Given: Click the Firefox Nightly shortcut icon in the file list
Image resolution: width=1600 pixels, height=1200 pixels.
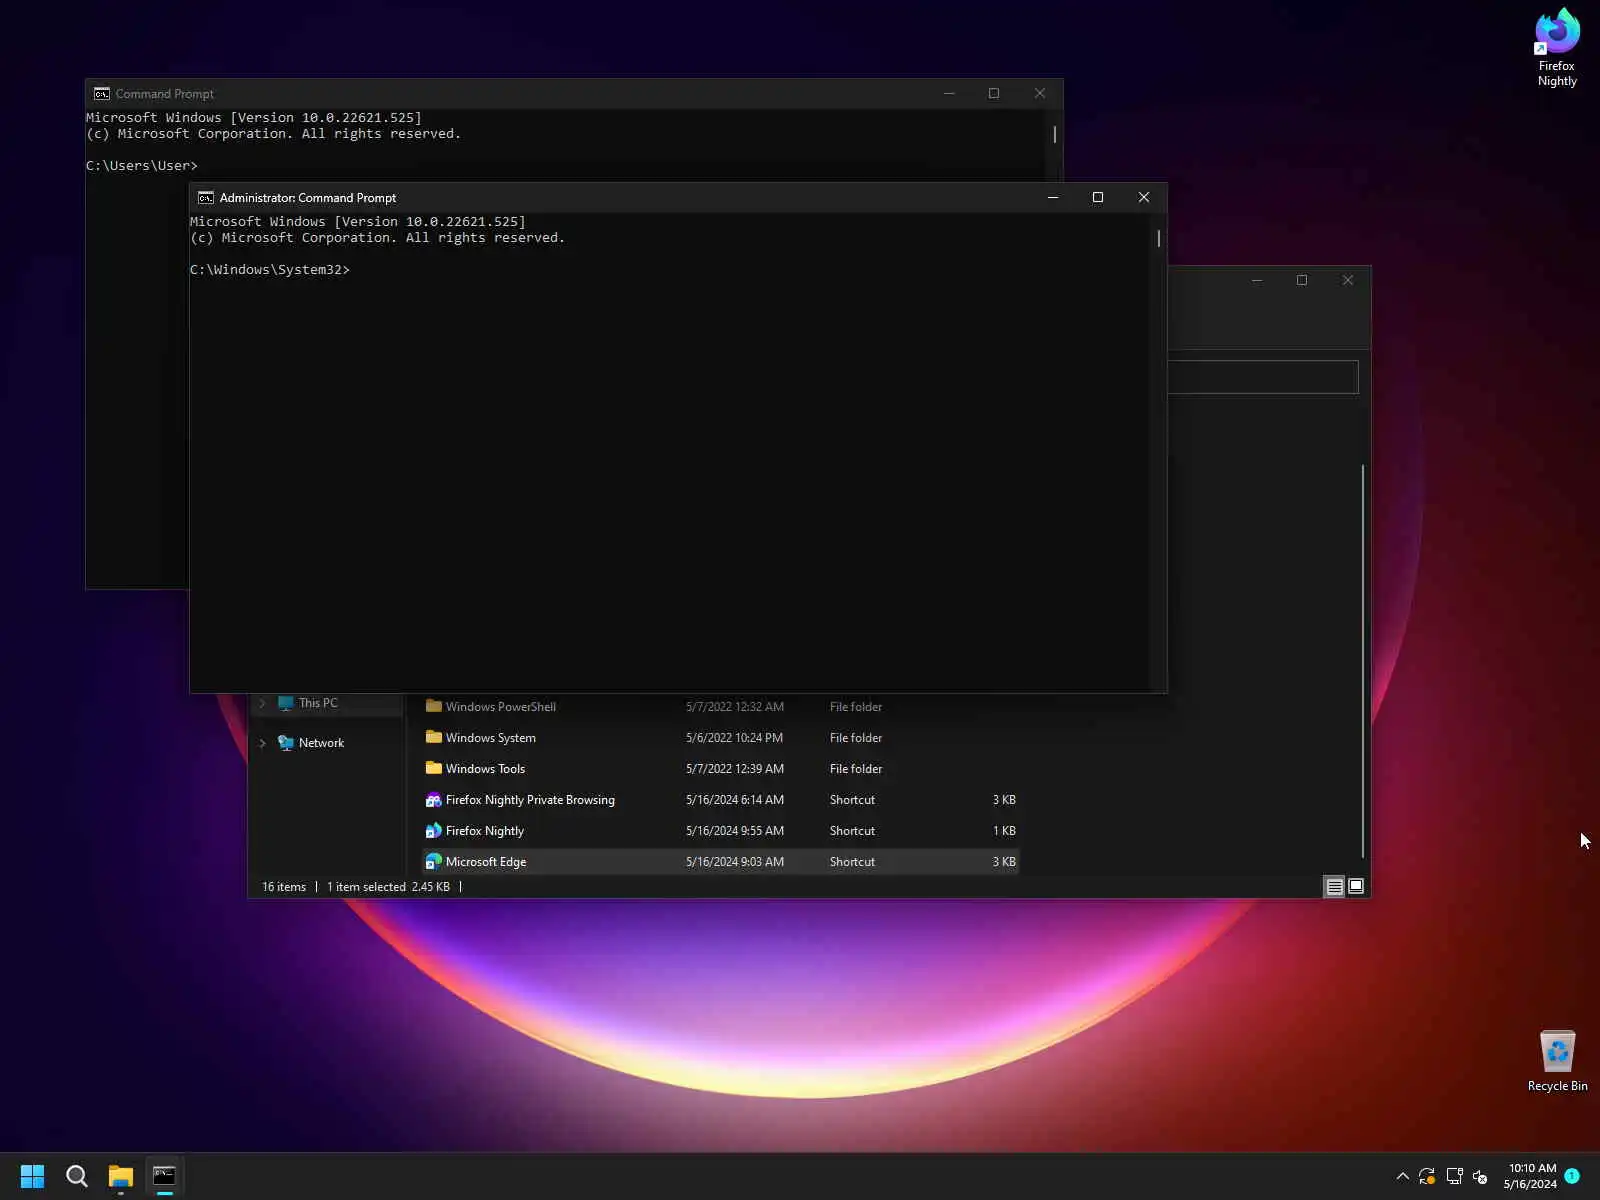Looking at the screenshot, I should [434, 830].
